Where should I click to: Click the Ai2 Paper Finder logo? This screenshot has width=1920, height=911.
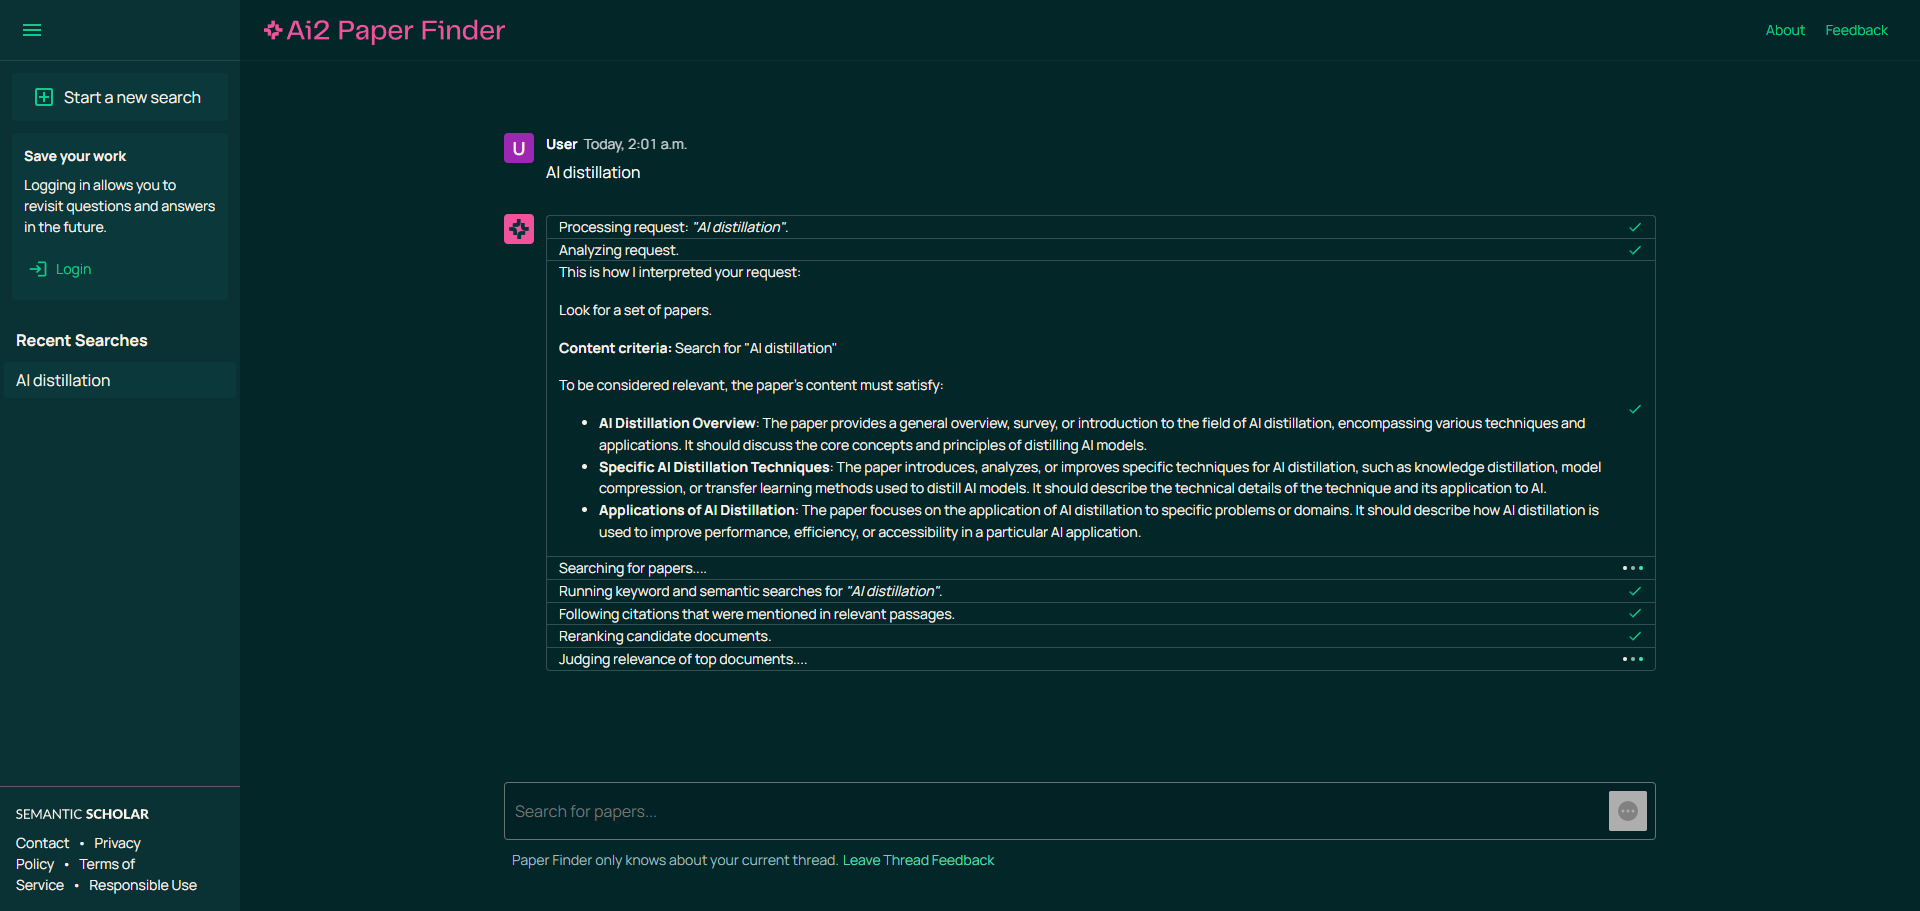(384, 30)
